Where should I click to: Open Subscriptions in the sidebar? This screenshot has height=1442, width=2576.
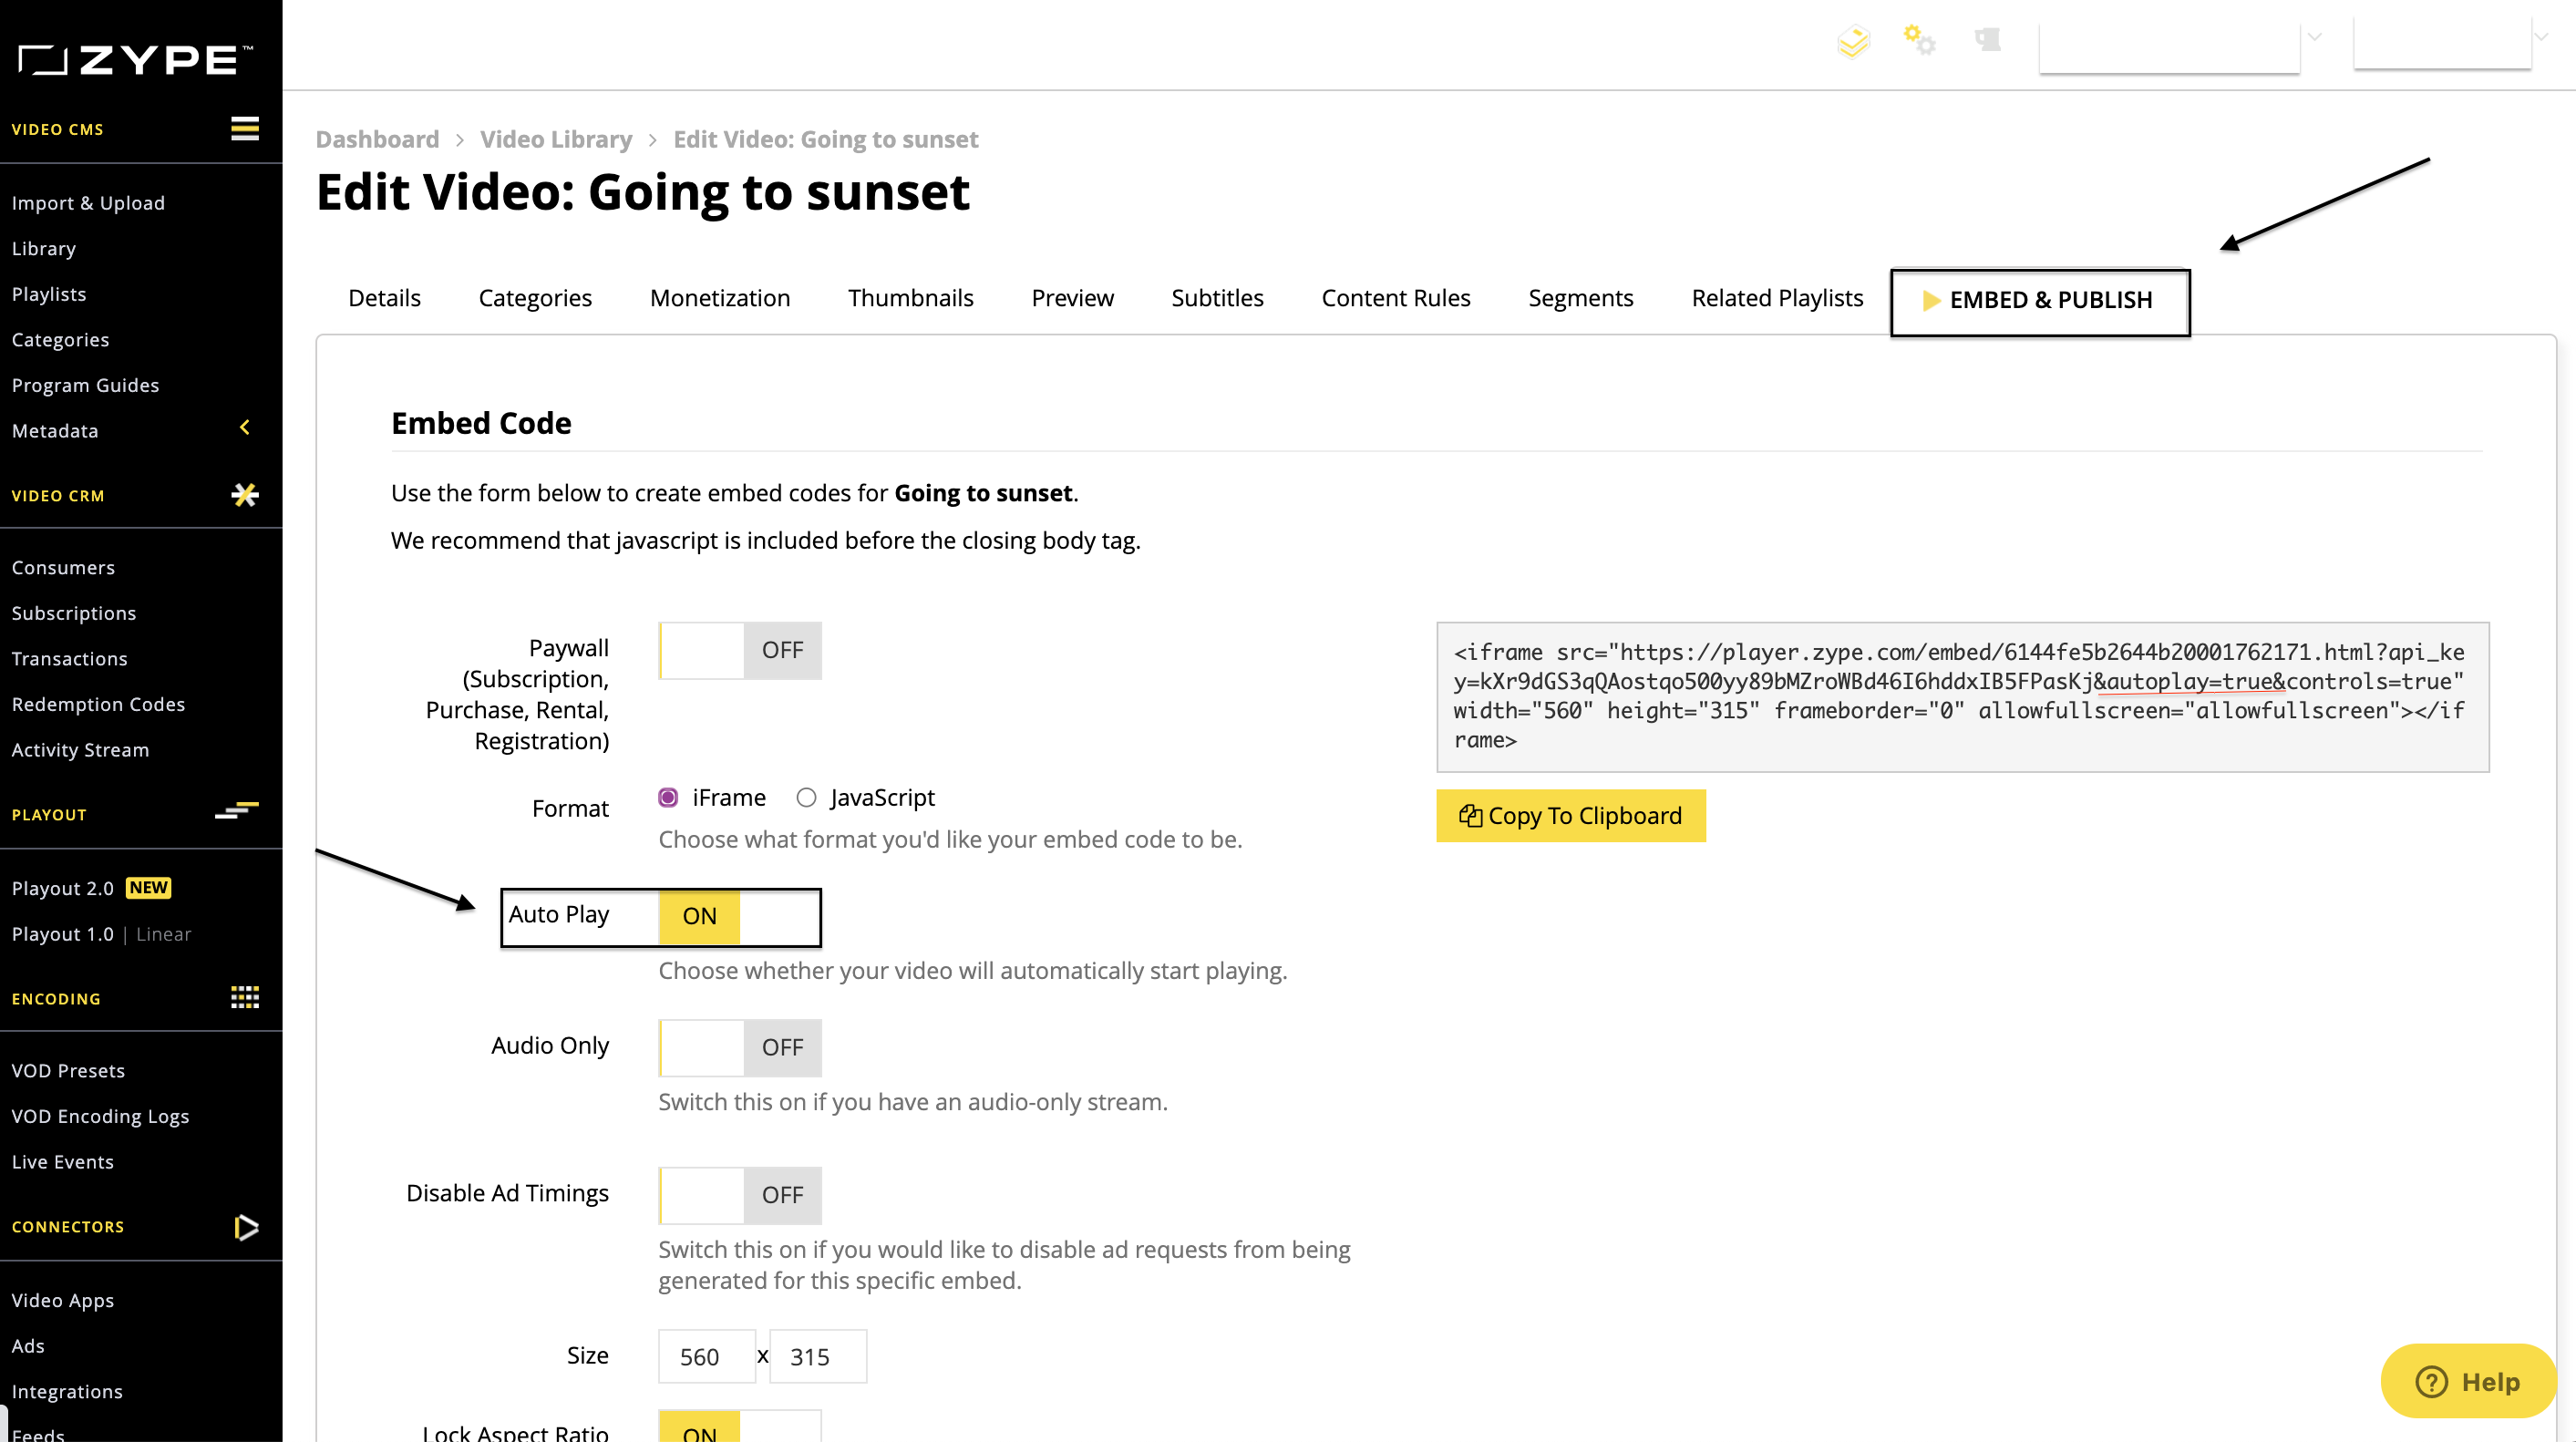click(74, 613)
